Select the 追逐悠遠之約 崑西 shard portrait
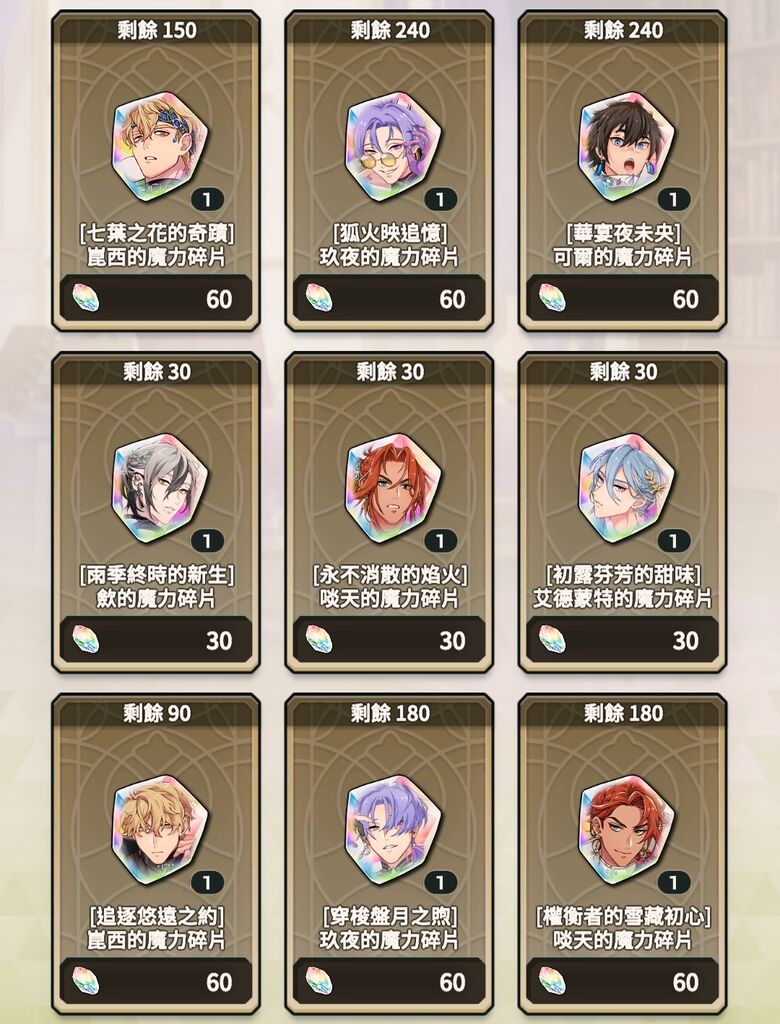The image size is (780, 1024). click(160, 830)
